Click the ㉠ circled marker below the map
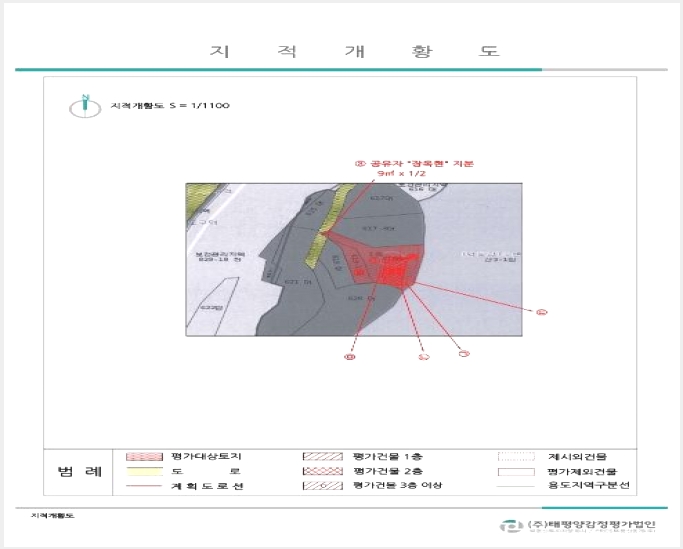This screenshot has height=549, width=683. click(x=464, y=353)
